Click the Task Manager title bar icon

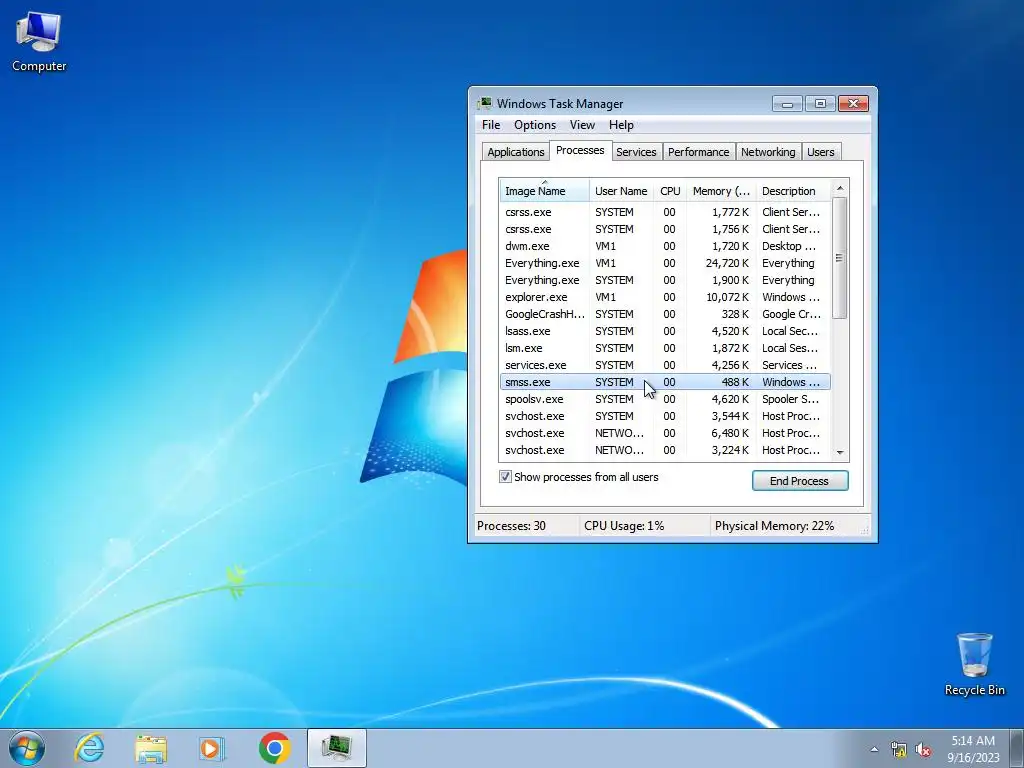click(484, 103)
